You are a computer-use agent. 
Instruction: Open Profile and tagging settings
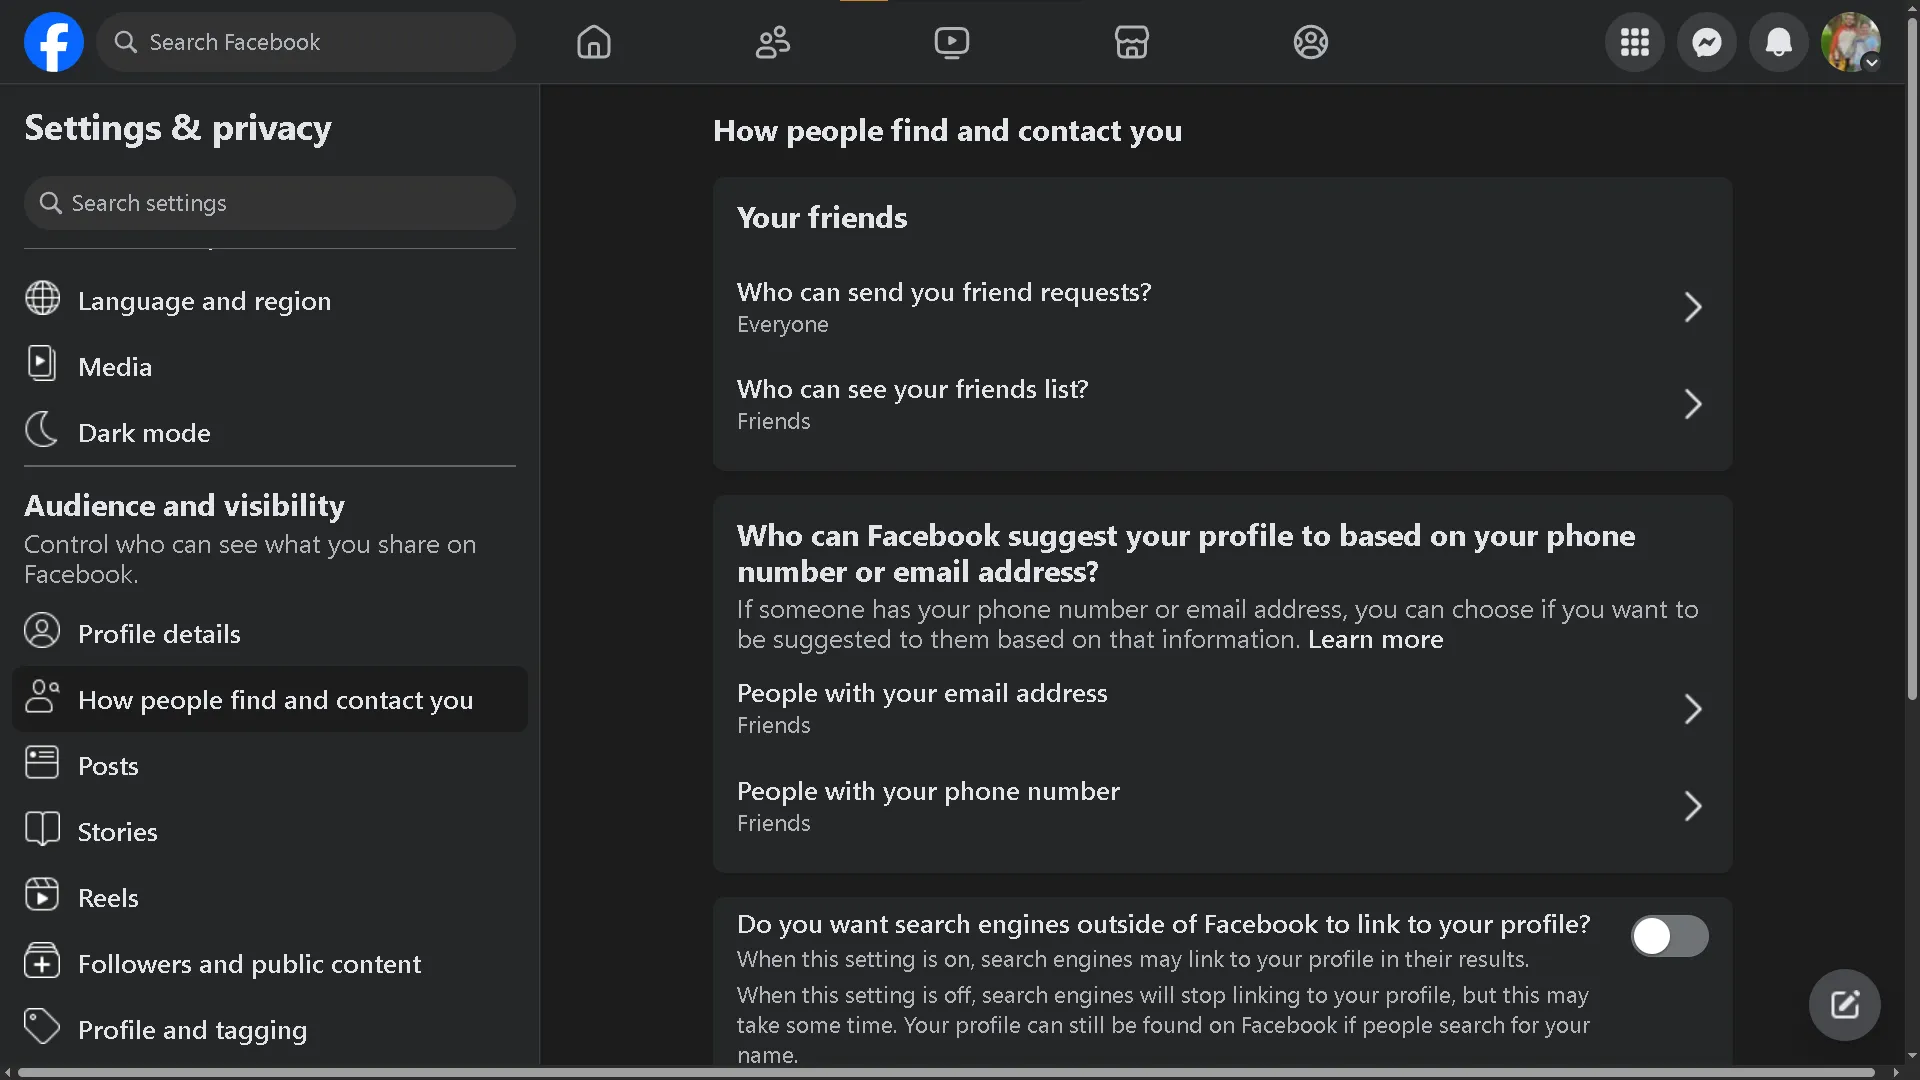coord(193,1029)
